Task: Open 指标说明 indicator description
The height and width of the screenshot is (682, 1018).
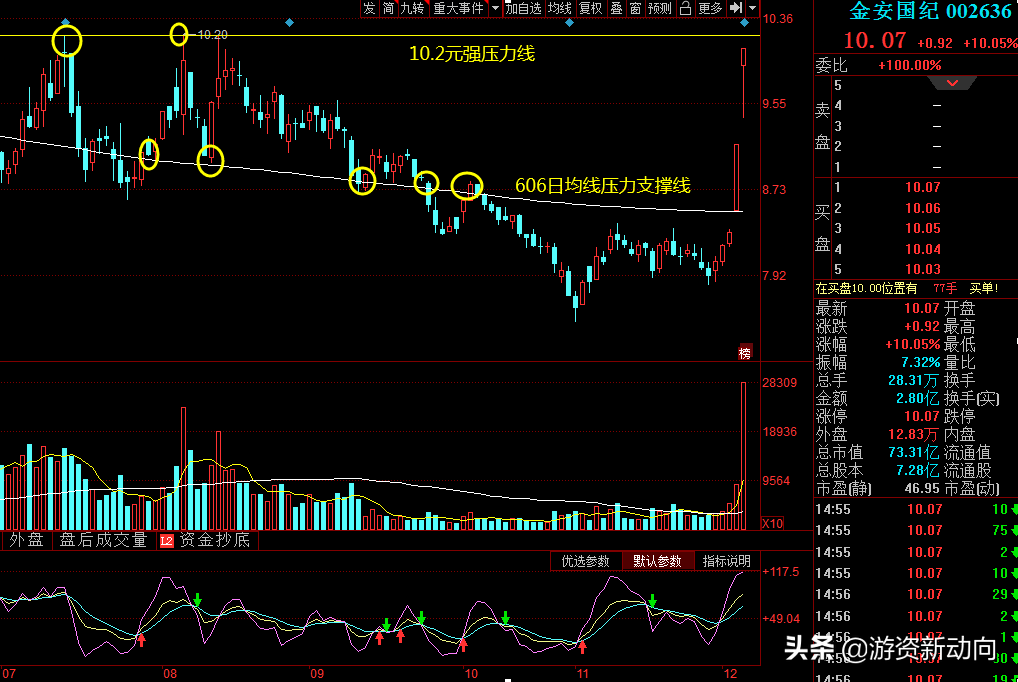Action: point(726,561)
